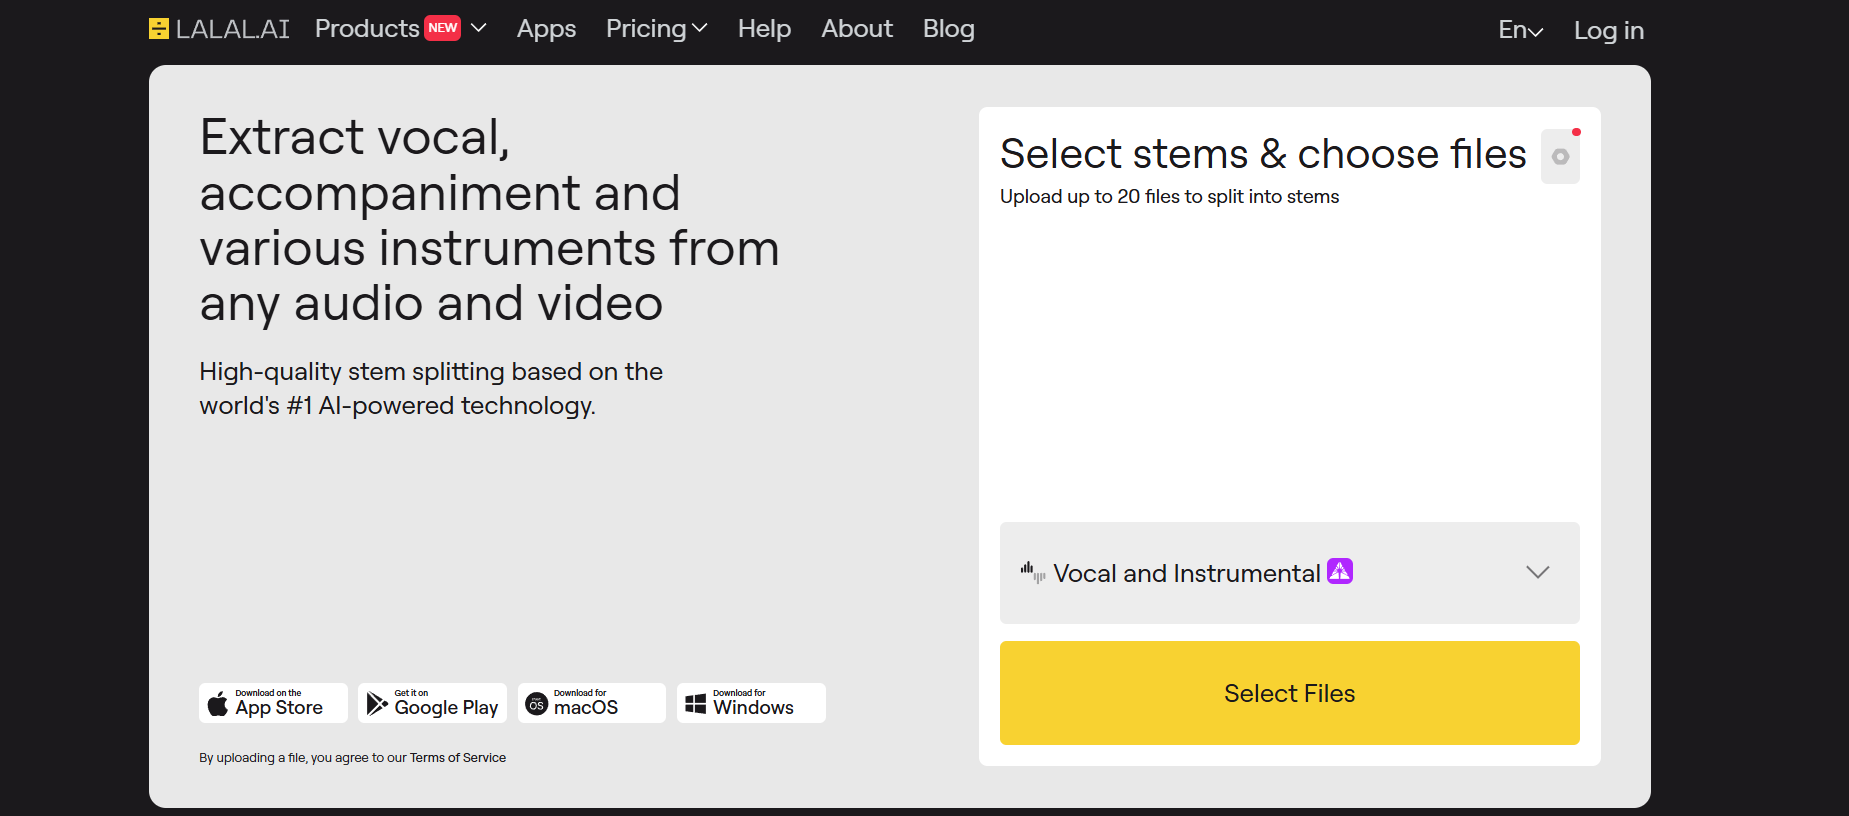Screen dimensions: 1849x816
Task: Click the macOS download badge
Action: 592,703
